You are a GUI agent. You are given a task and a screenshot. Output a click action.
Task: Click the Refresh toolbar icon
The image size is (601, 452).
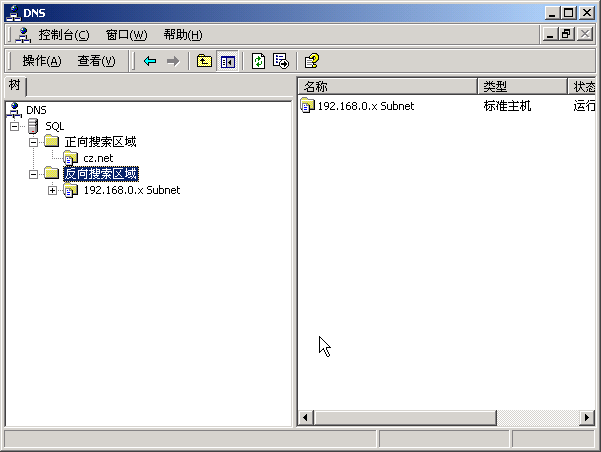[258, 61]
